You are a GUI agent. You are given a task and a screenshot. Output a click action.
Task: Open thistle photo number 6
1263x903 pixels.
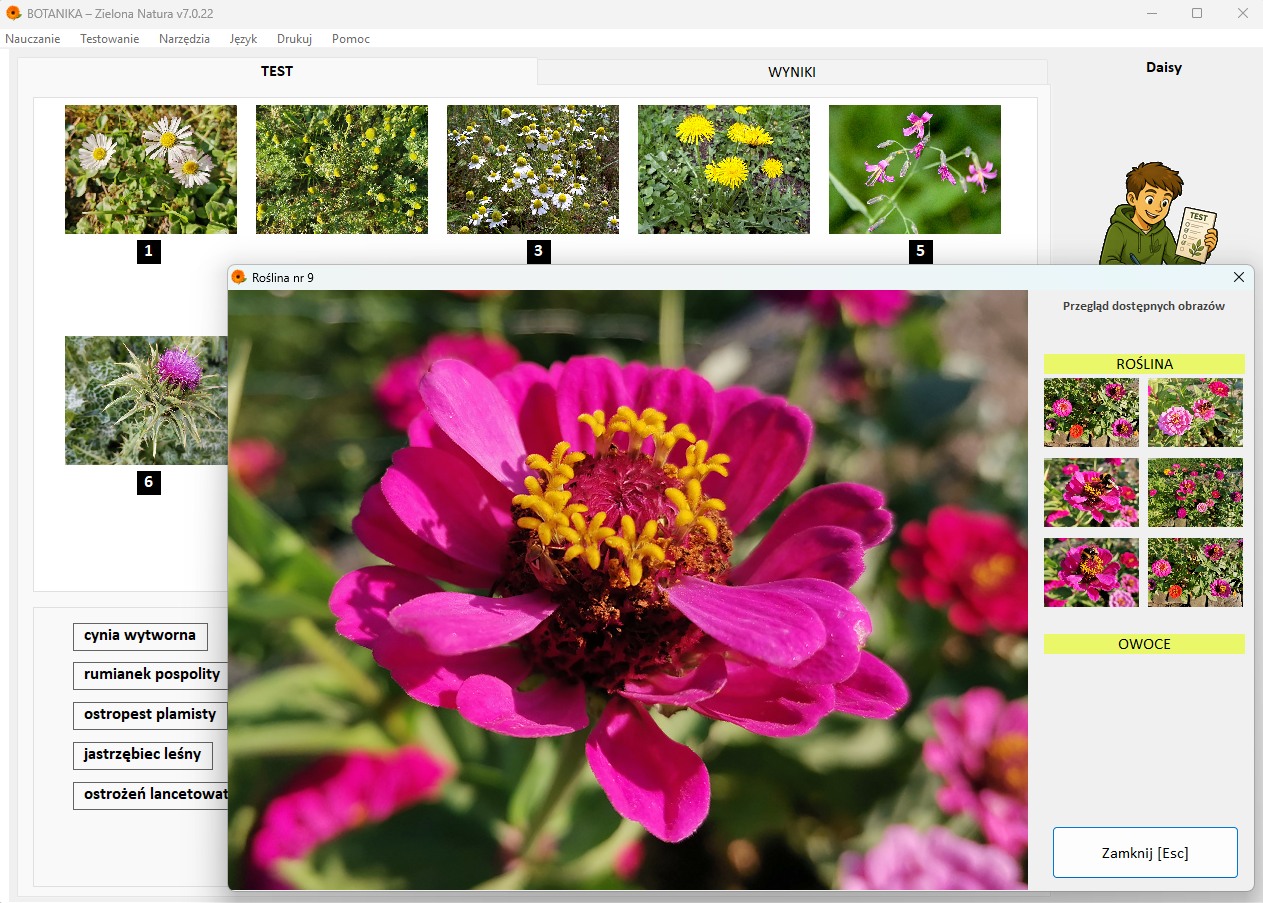pos(146,400)
